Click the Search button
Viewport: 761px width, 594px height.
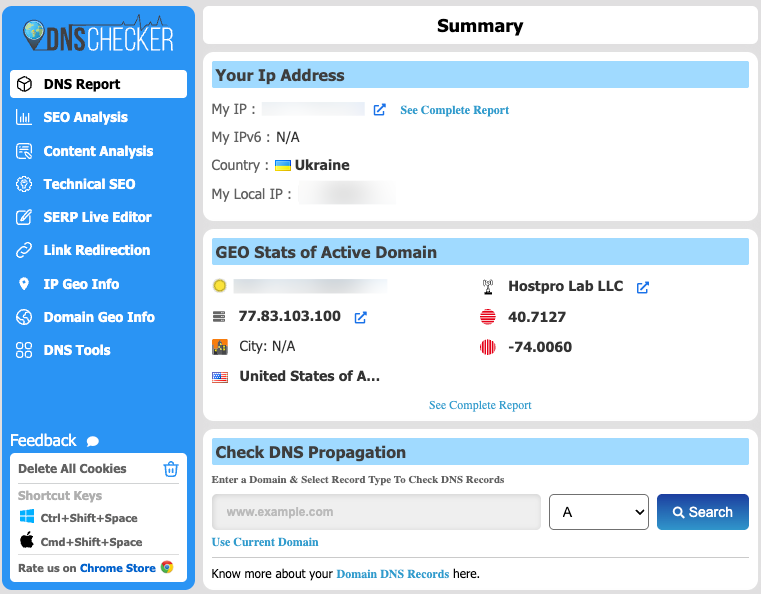point(702,512)
